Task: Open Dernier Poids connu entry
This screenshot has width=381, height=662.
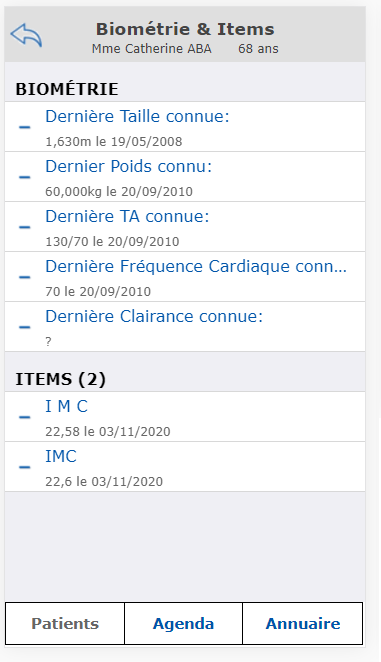Action: 185,176
